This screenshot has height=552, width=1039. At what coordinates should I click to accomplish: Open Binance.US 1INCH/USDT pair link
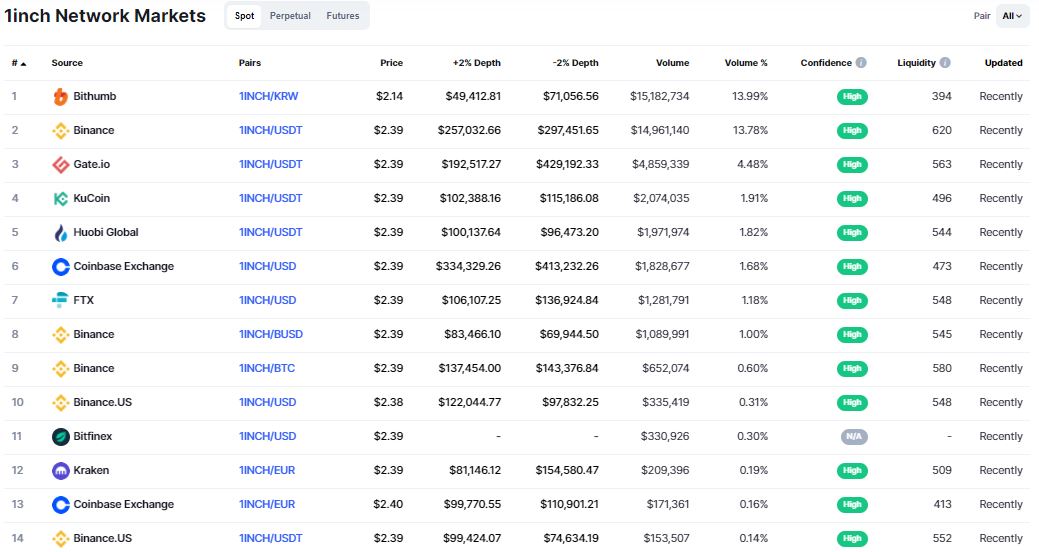270,538
